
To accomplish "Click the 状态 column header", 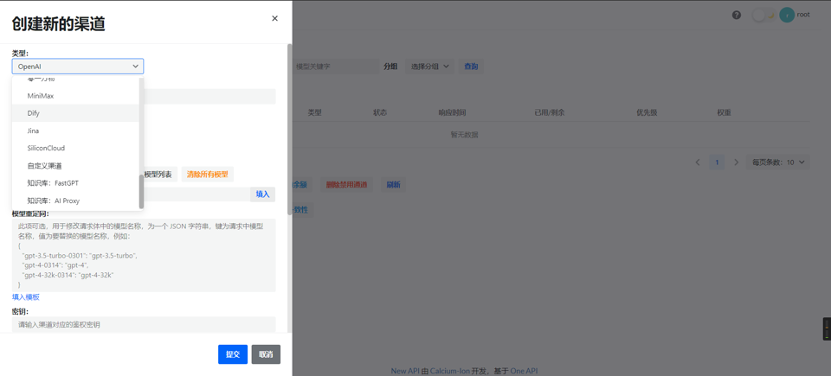I will [380, 113].
